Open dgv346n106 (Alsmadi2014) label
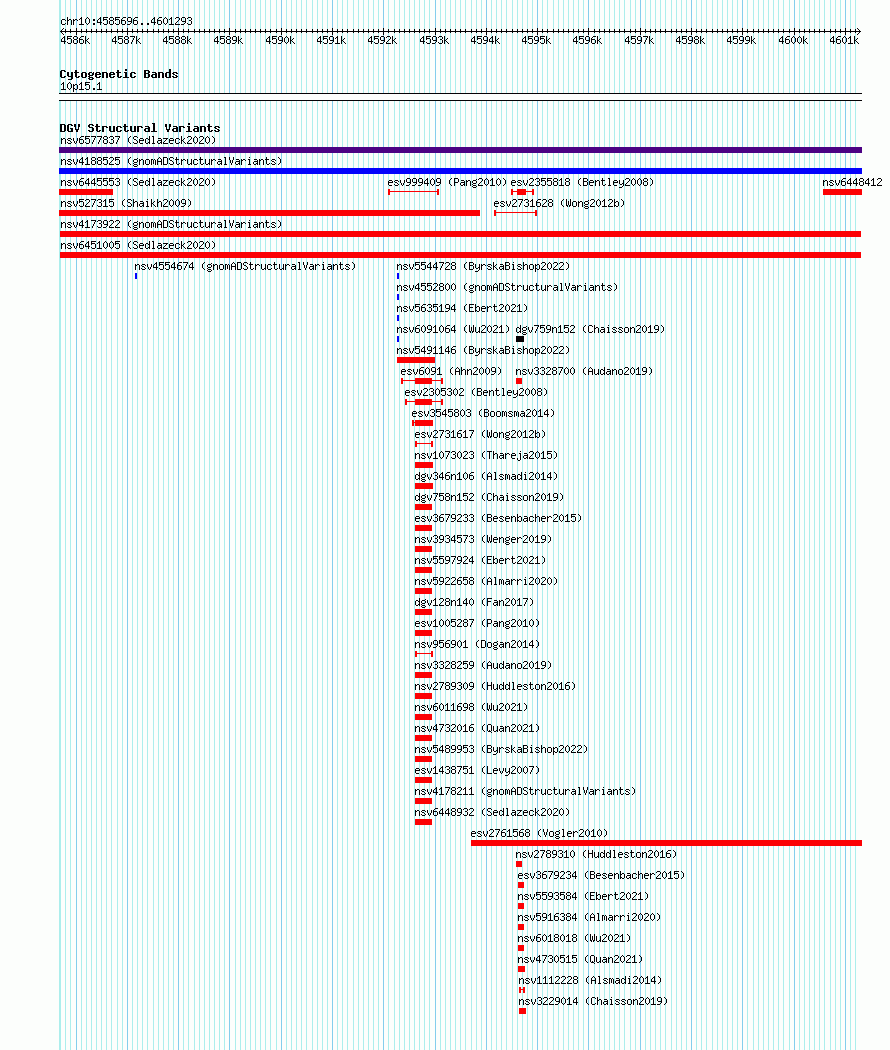Image resolution: width=890 pixels, height=1050 pixels. click(486, 476)
